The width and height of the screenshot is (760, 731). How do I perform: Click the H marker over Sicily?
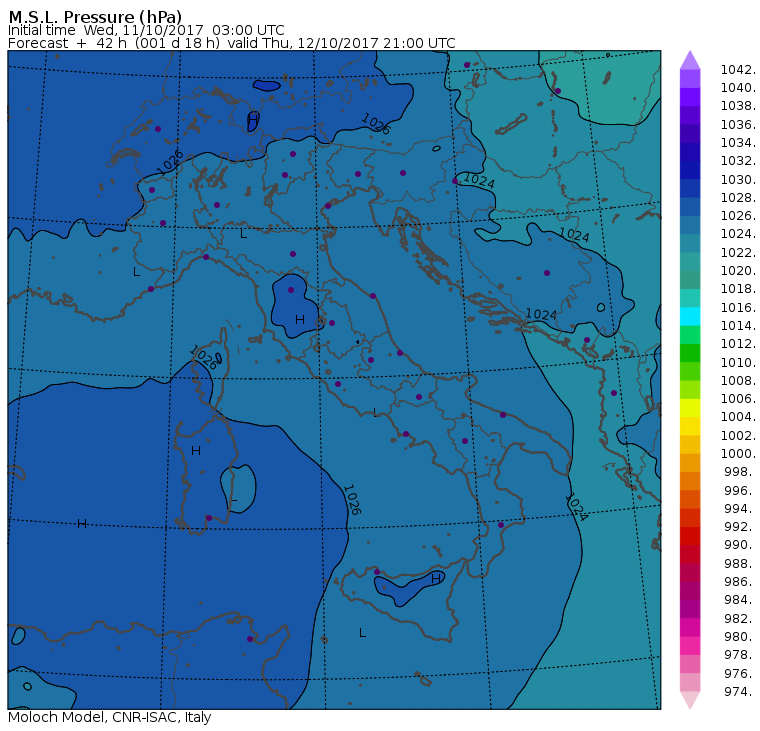coord(436,578)
